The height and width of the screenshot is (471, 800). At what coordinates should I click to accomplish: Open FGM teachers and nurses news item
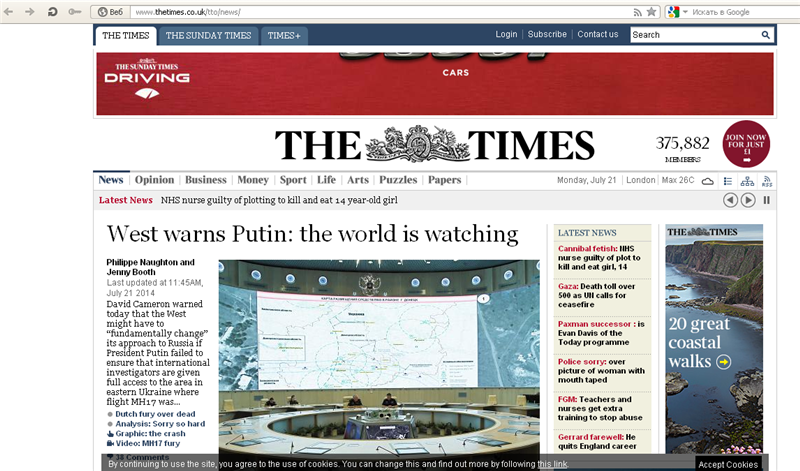pos(600,408)
